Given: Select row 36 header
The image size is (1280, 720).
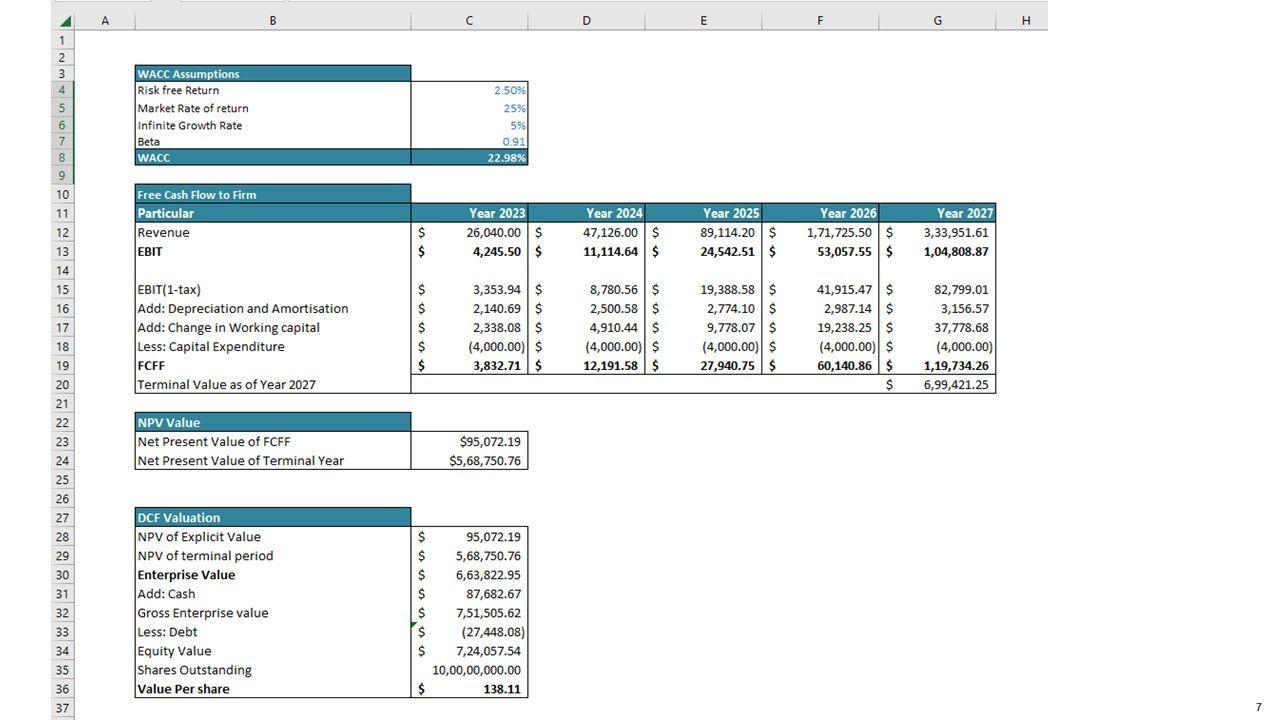Looking at the screenshot, I should pyautogui.click(x=62, y=689).
